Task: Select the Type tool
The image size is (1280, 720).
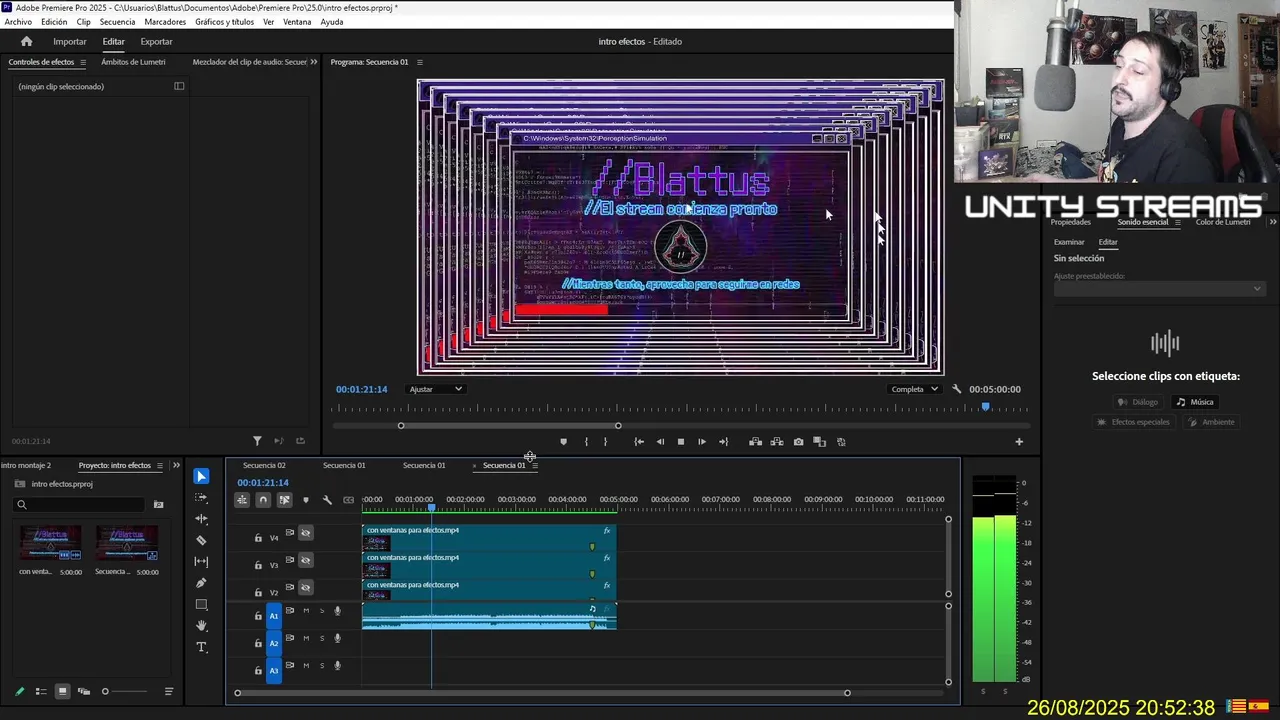Action: pyautogui.click(x=201, y=647)
